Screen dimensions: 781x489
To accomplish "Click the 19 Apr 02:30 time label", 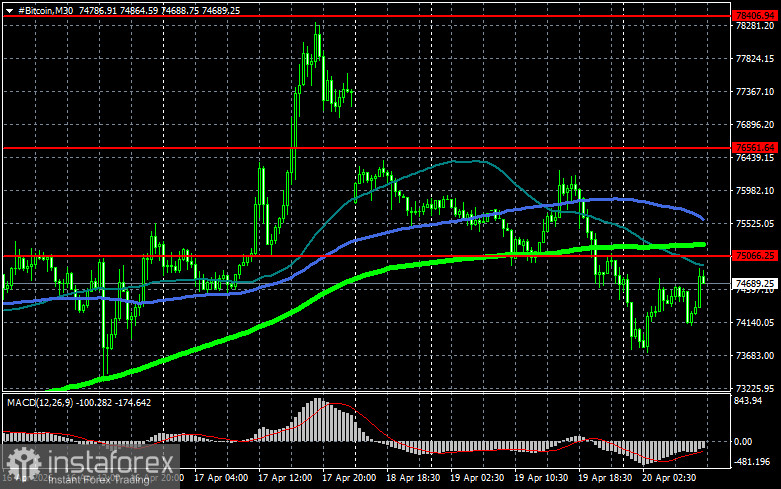I will click(477, 478).
